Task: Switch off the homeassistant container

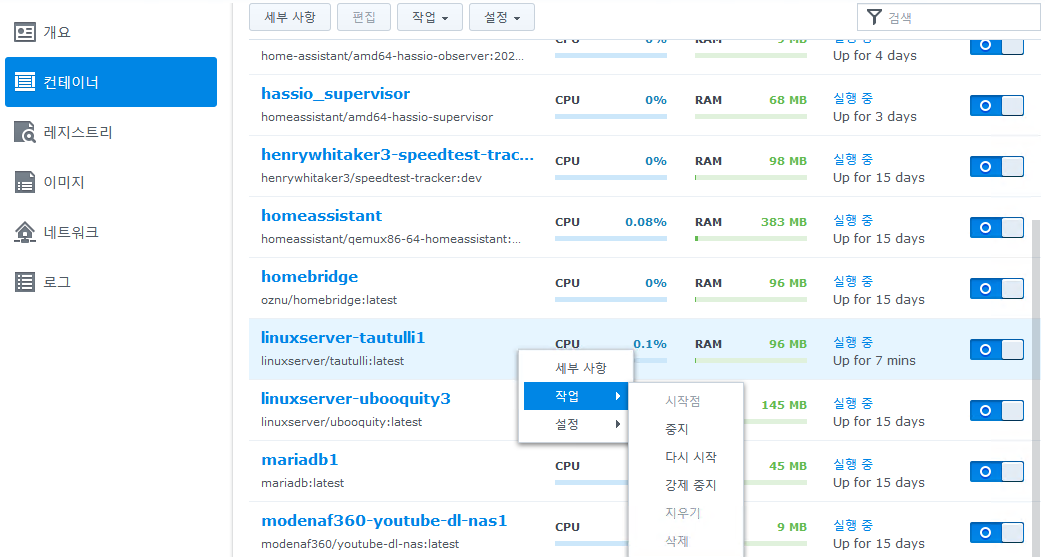Action: click(996, 227)
